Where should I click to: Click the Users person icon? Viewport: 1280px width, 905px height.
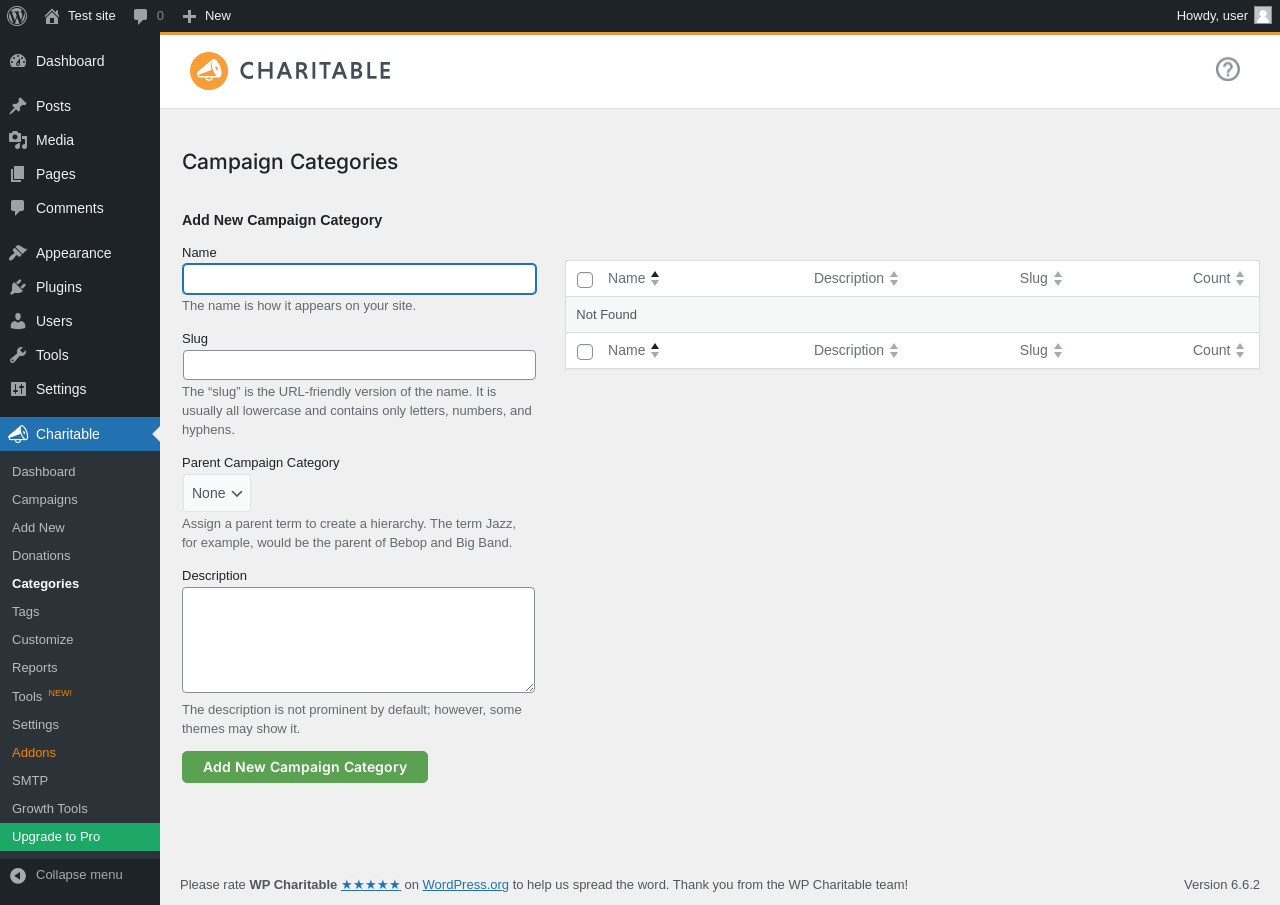point(18,321)
